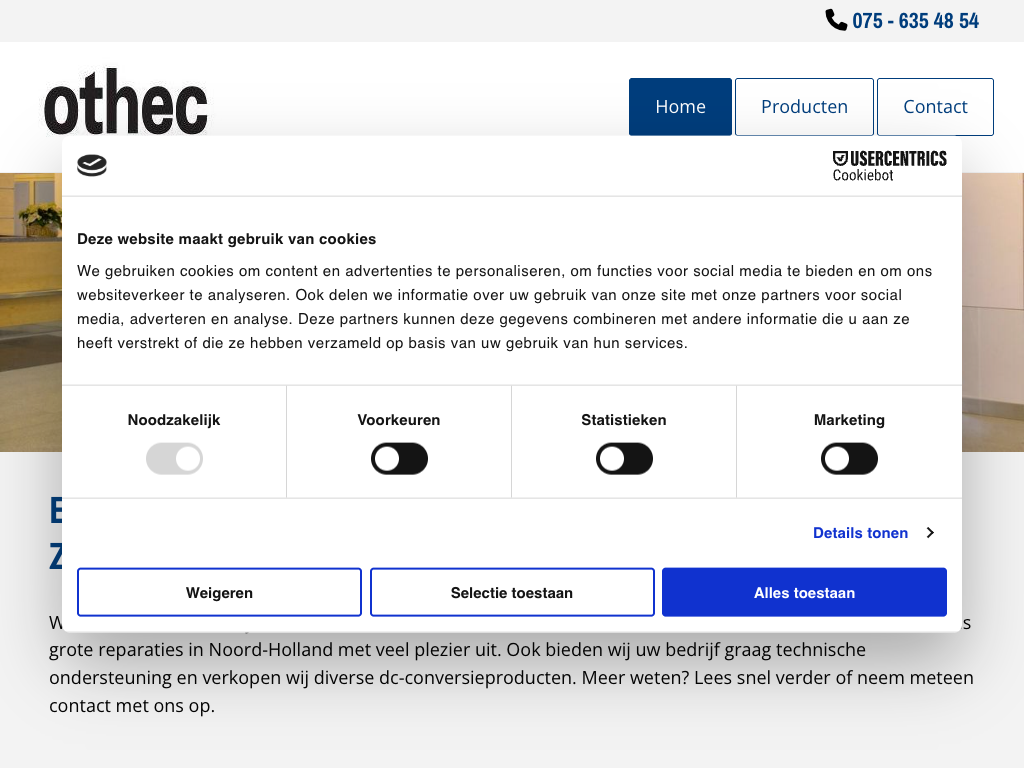Call the number 075 - 635 48 54
The width and height of the screenshot is (1024, 768).
915,21
